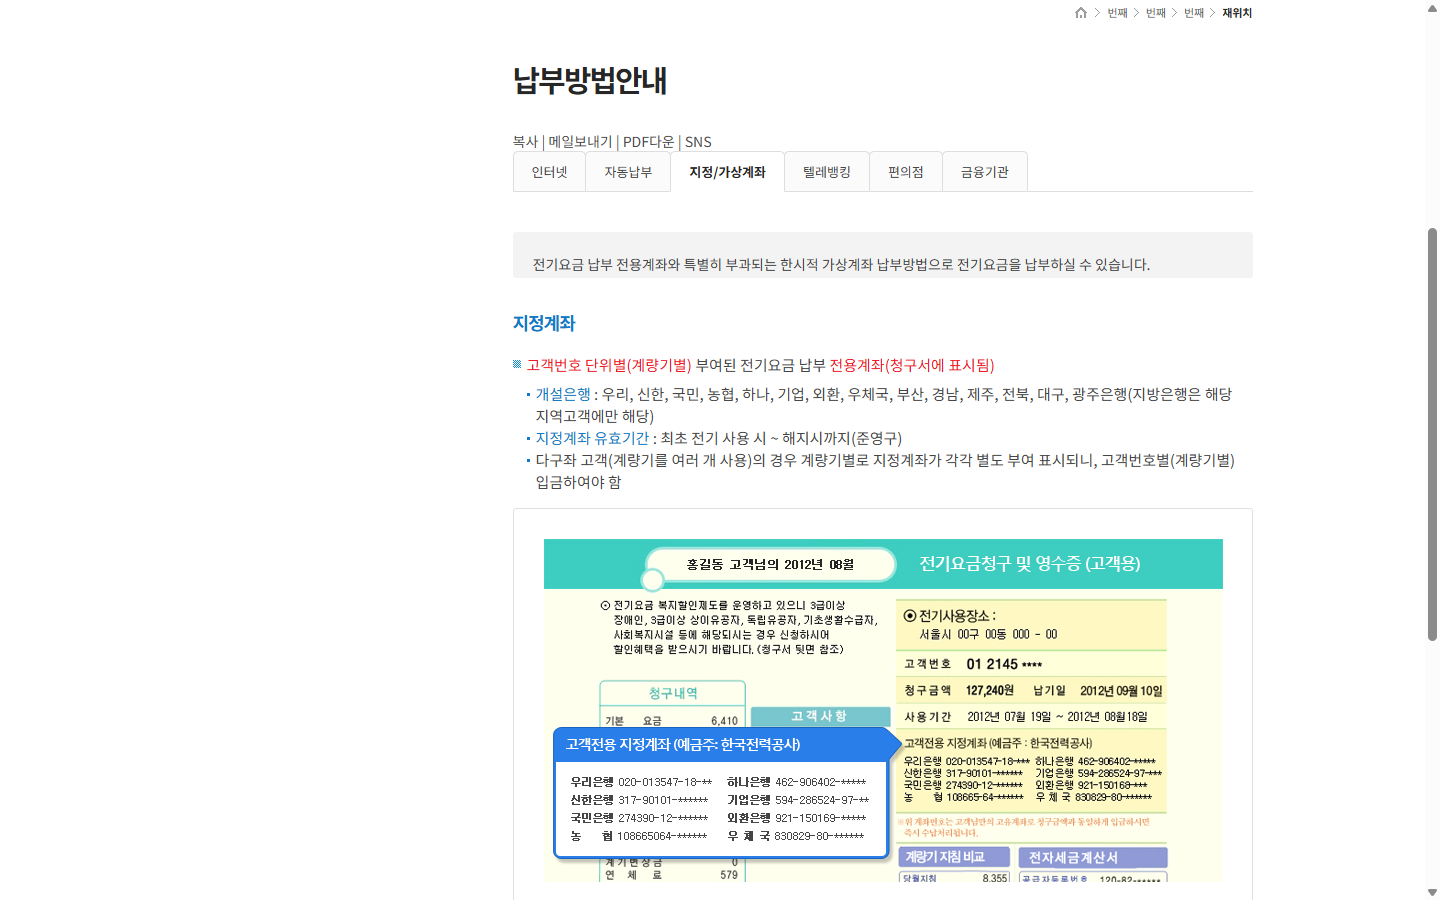Click the 복사 link
This screenshot has width=1440, height=900.
pos(525,142)
